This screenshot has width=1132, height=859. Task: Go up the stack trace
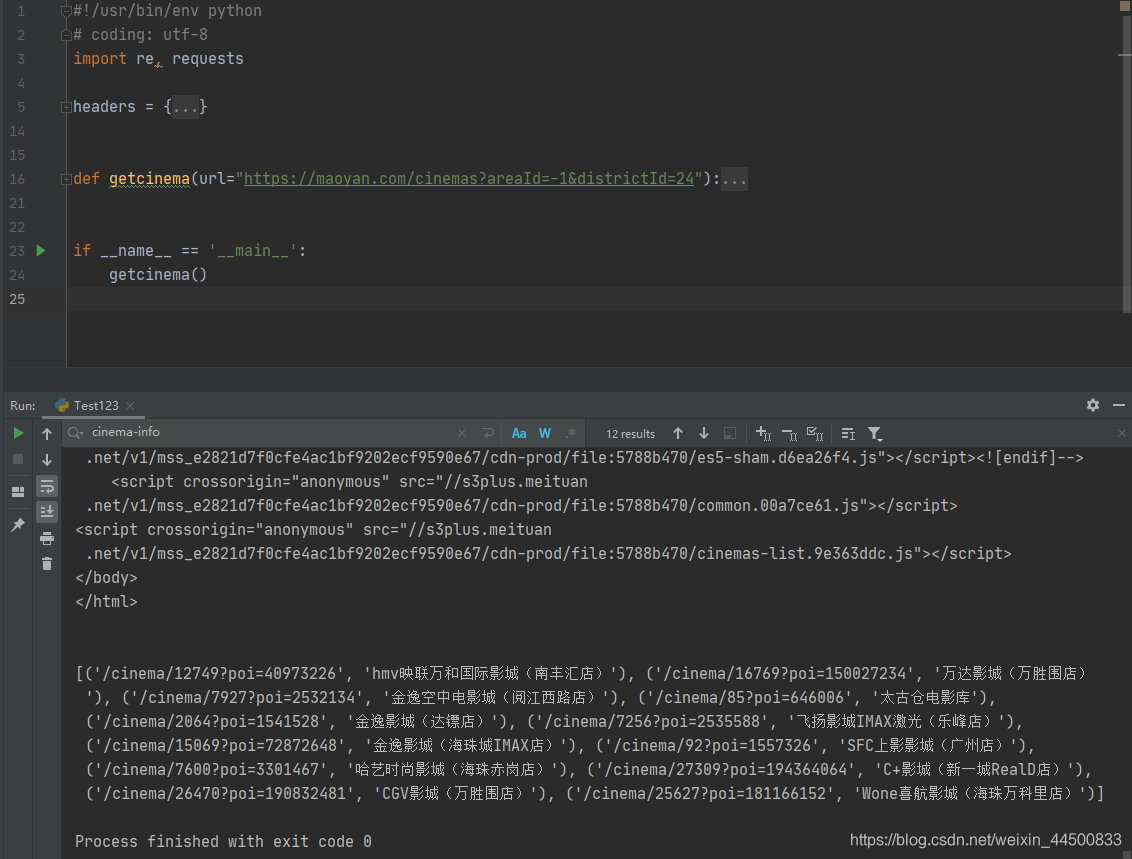coord(47,433)
